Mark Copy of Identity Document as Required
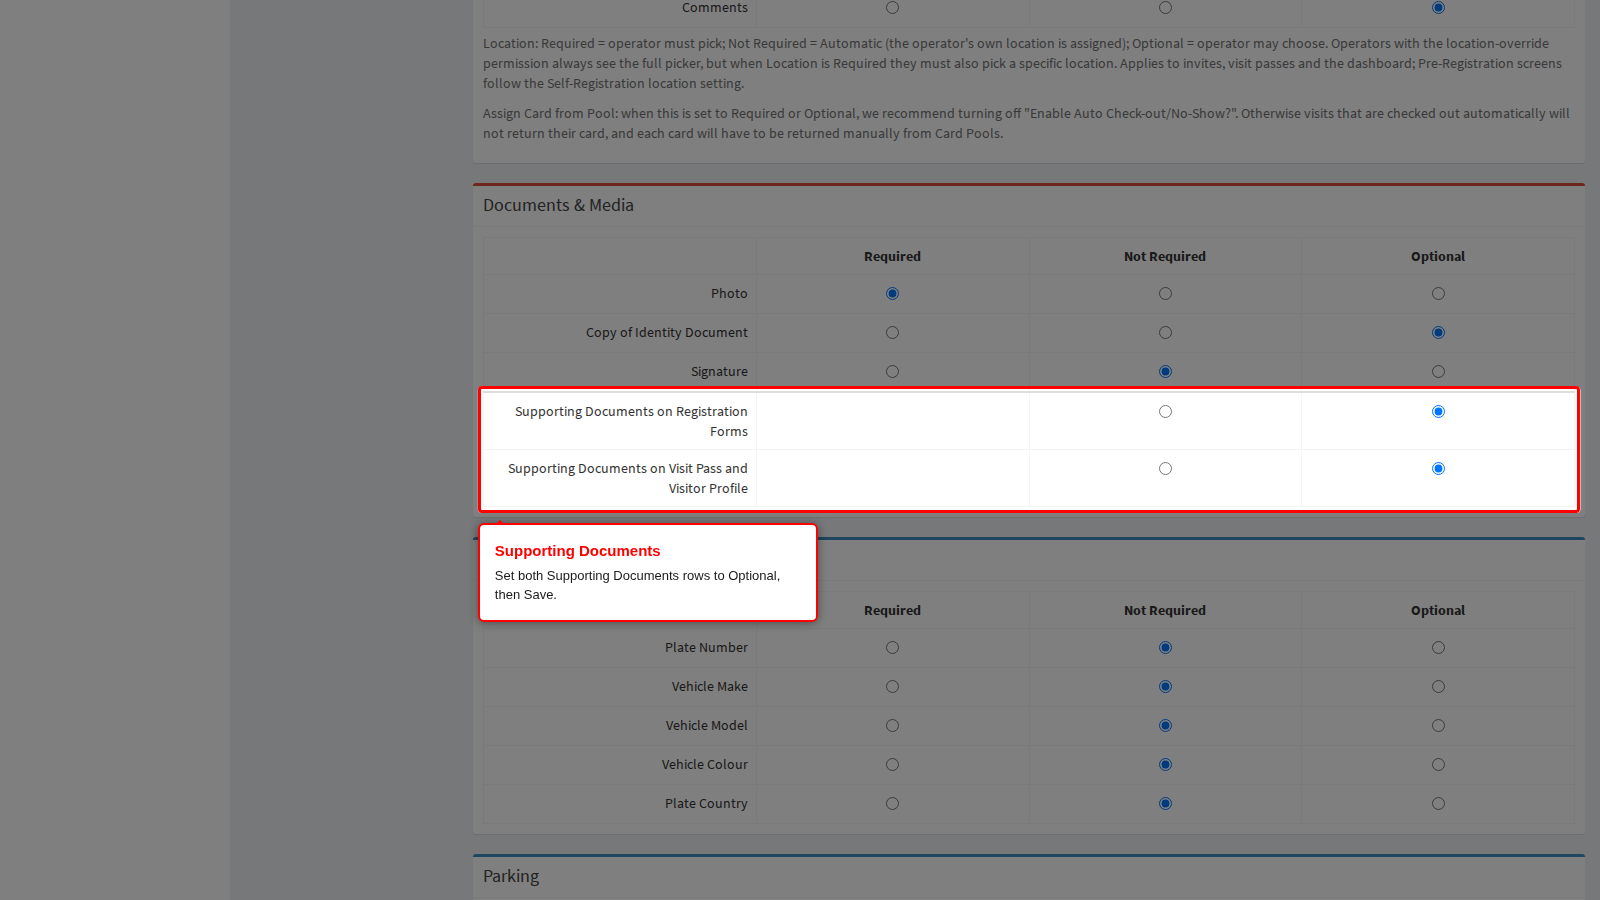Screen dimensions: 1600x900 (892, 333)
